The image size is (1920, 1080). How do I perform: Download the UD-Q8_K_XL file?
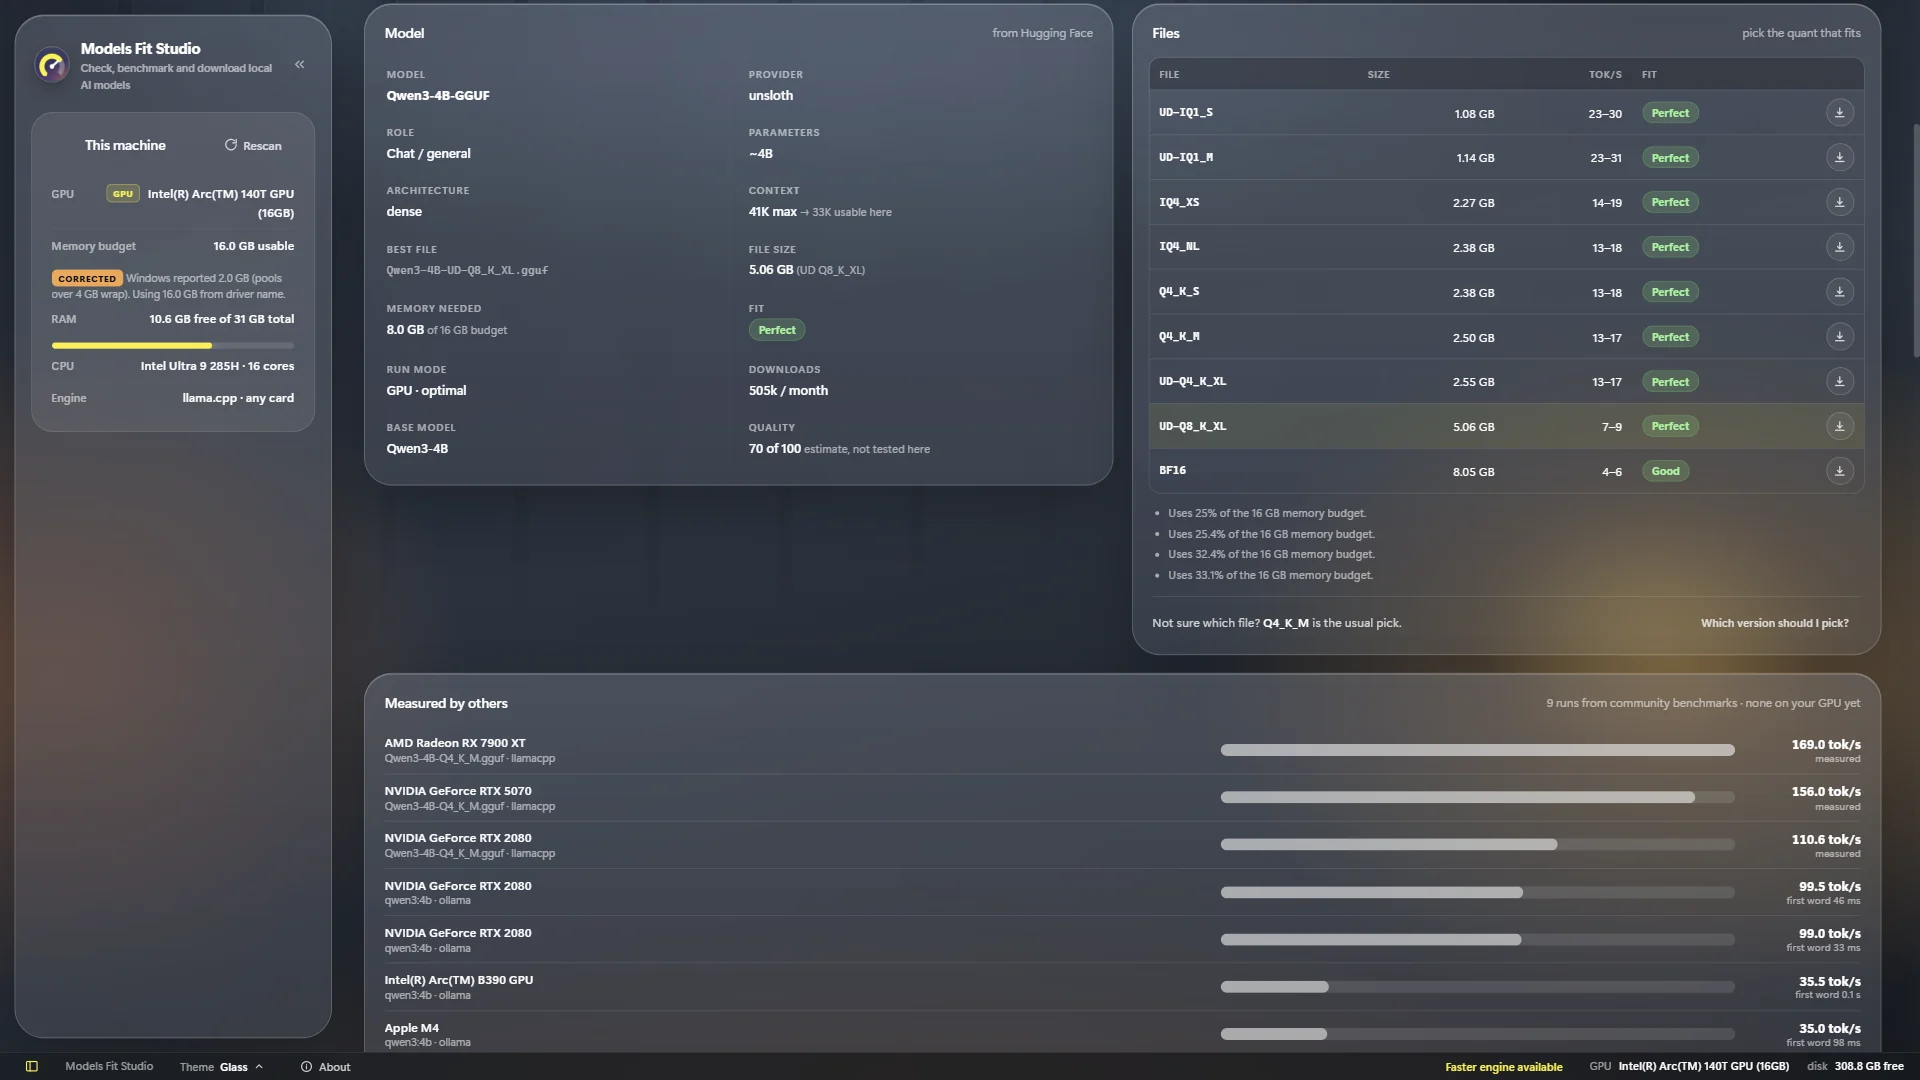[x=1839, y=426]
